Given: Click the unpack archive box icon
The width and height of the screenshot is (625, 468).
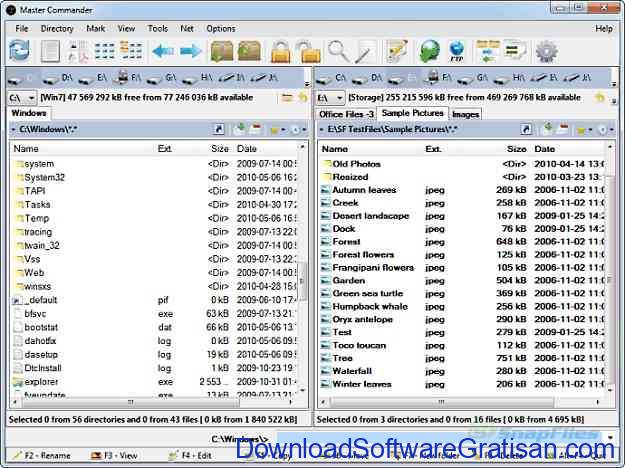Looking at the screenshot, I should click(x=249, y=51).
